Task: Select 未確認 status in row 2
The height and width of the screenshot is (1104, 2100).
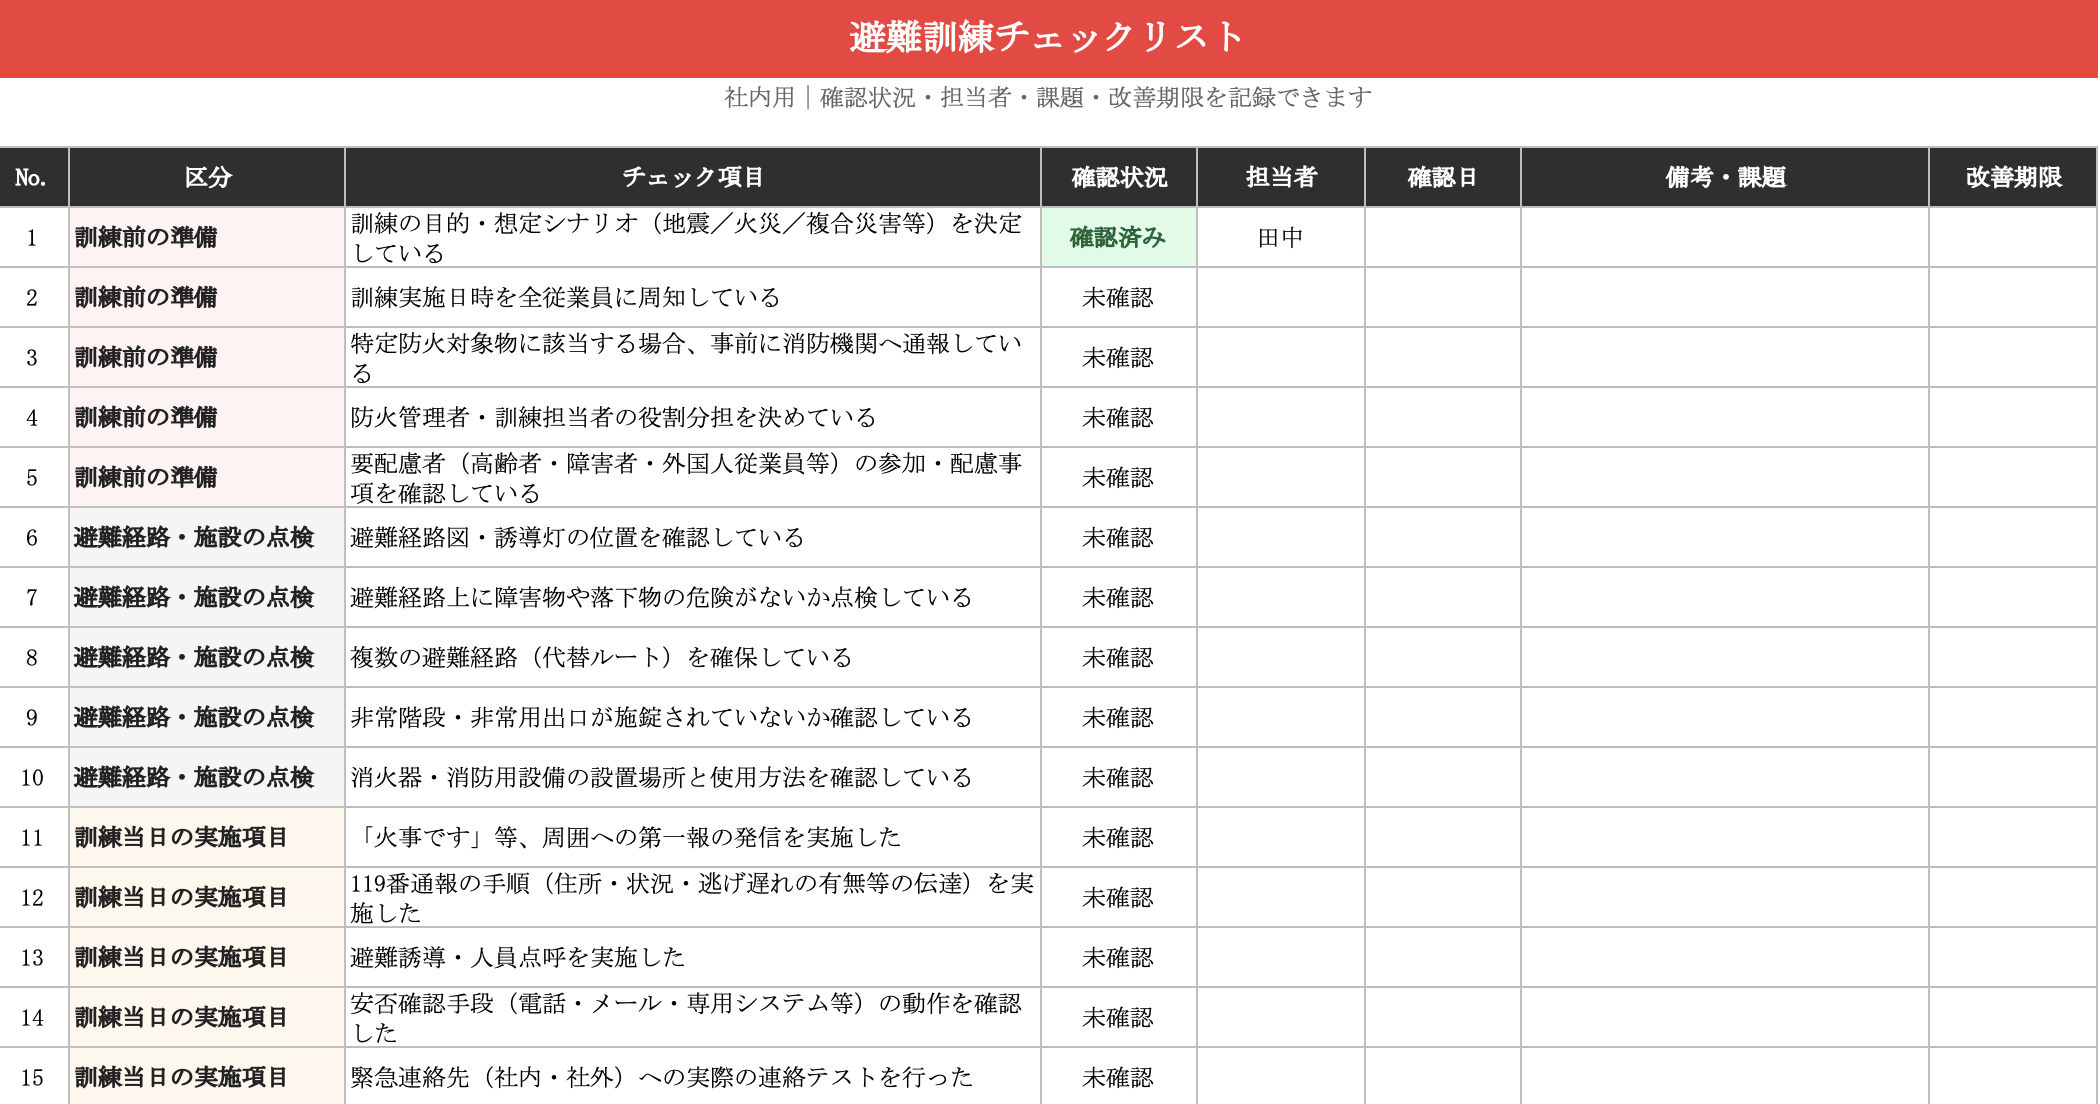Action: (1118, 297)
